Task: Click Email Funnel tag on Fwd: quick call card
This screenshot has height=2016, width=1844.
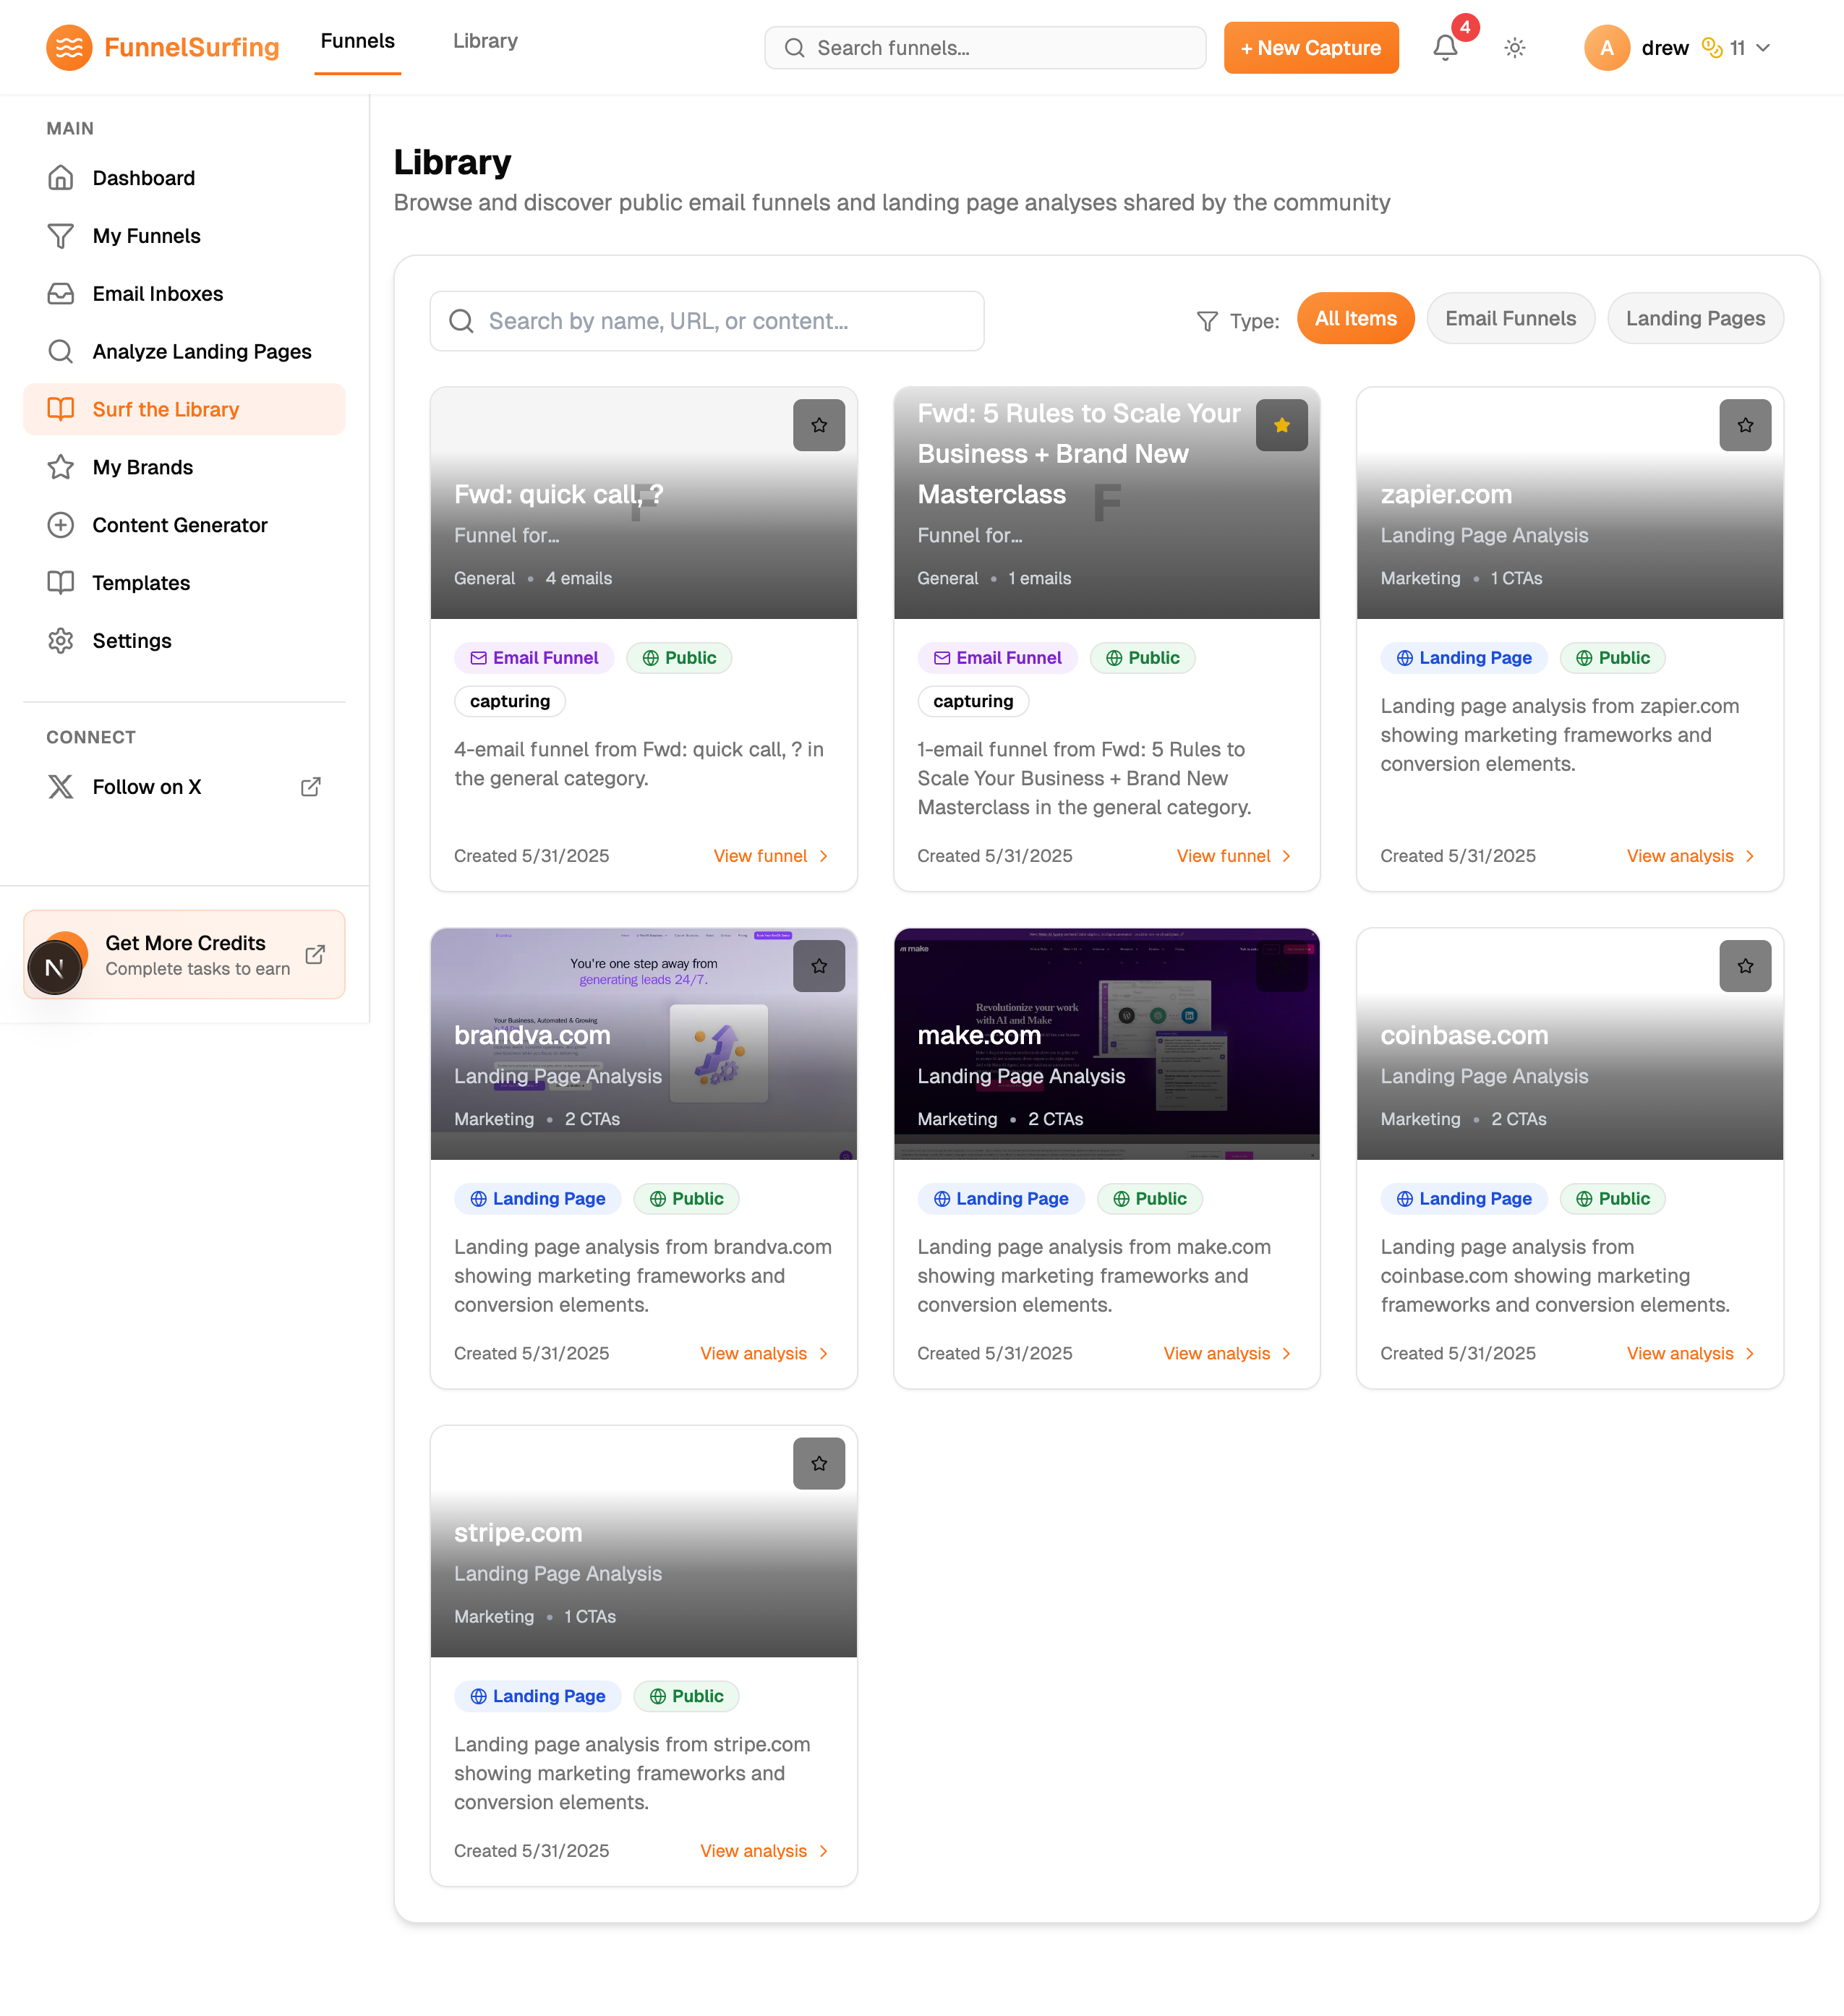Action: click(x=534, y=658)
